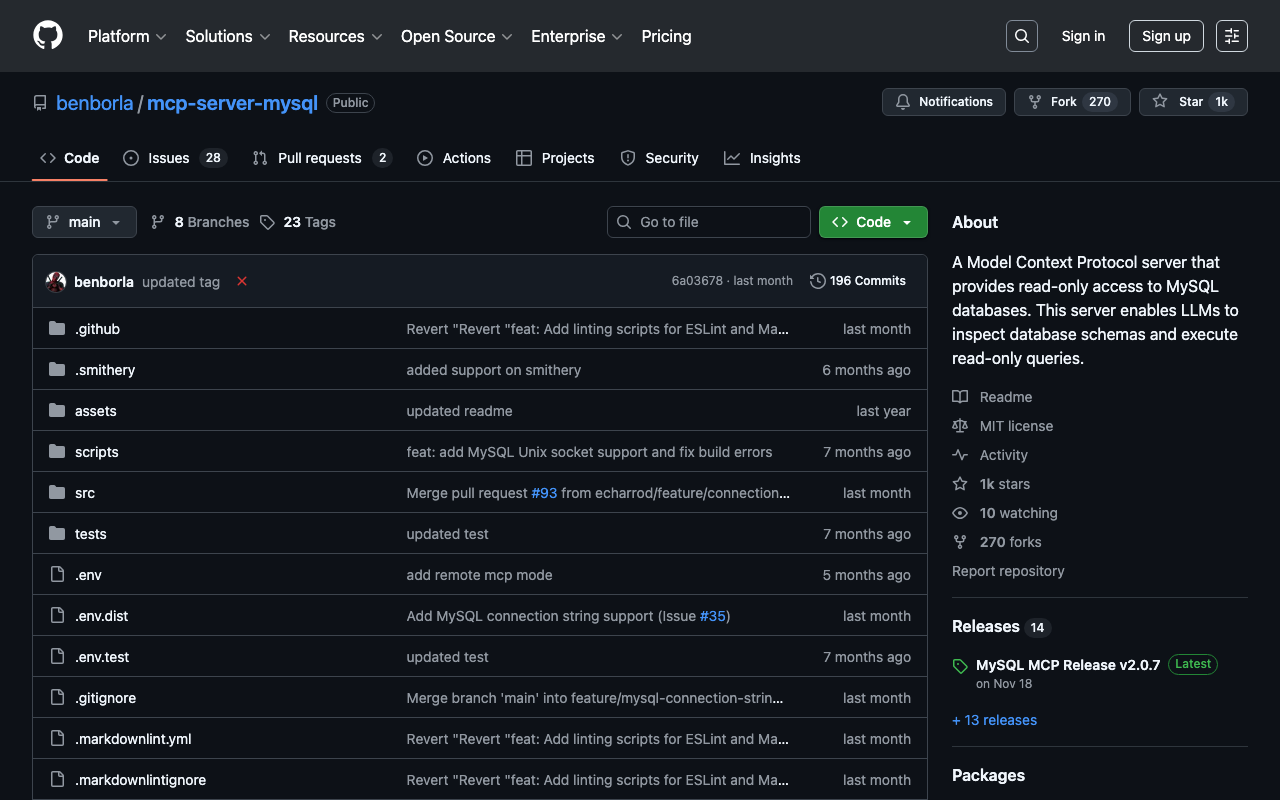Image resolution: width=1280 pixels, height=800 pixels.
Task: Switch to the Pull requests tab
Action: 319,158
